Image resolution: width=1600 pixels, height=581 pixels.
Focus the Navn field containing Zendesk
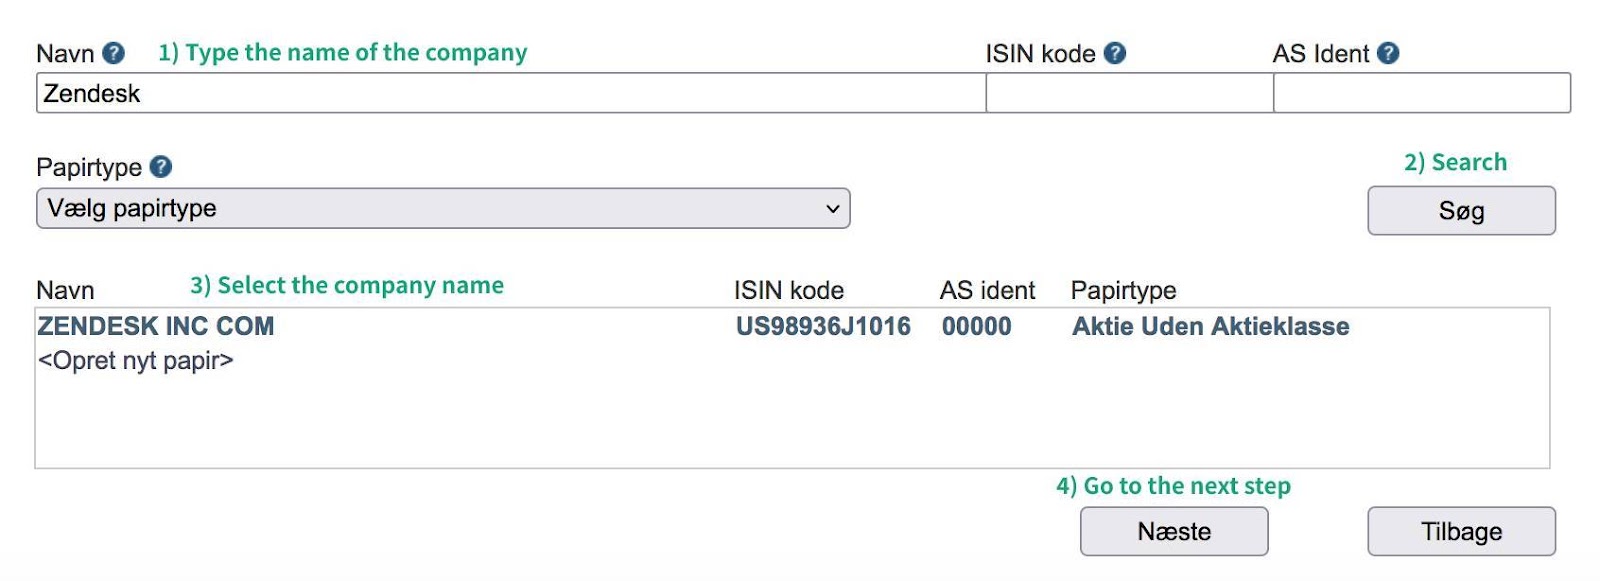(x=511, y=93)
